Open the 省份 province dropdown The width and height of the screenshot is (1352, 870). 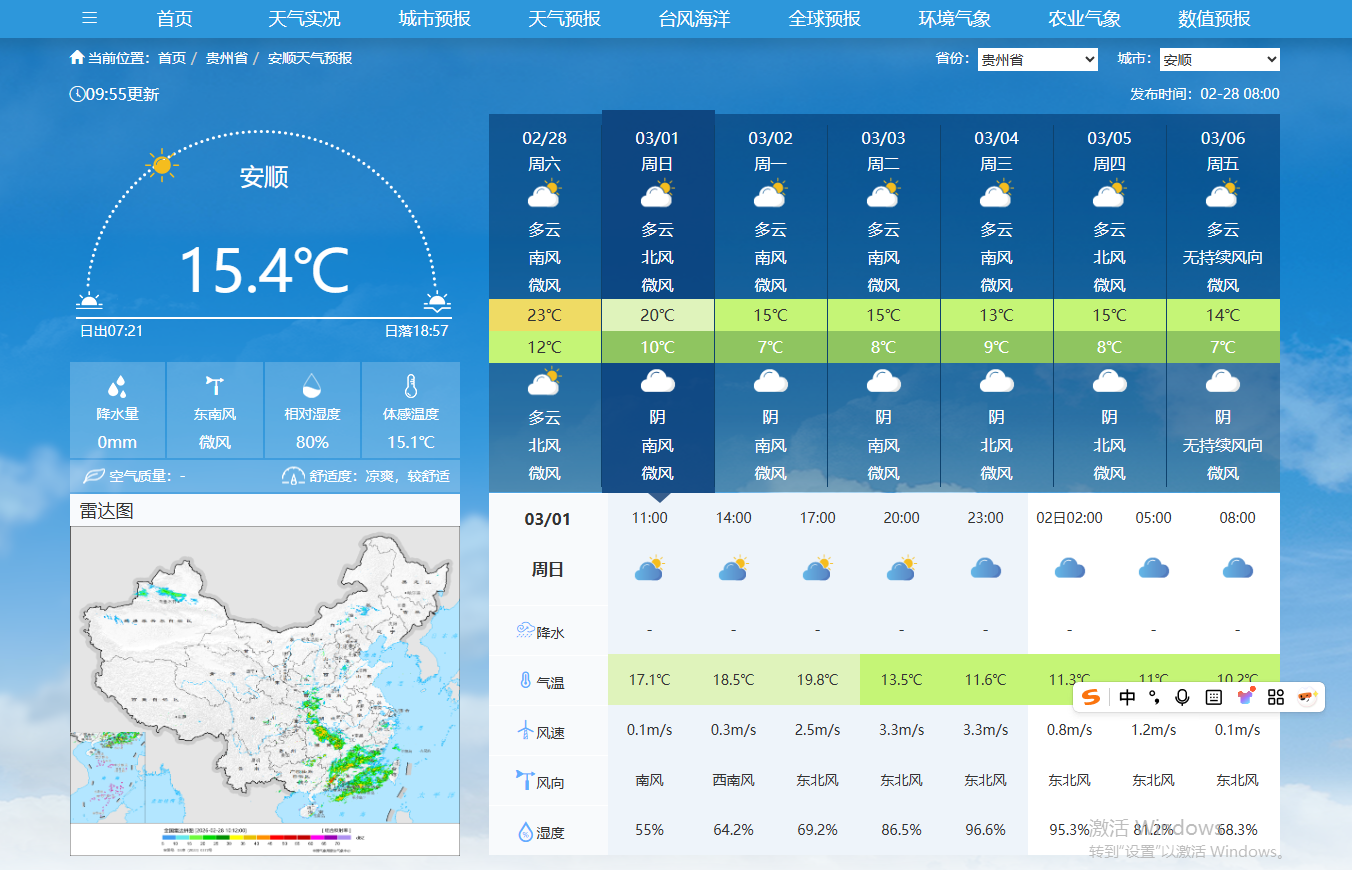(1037, 59)
